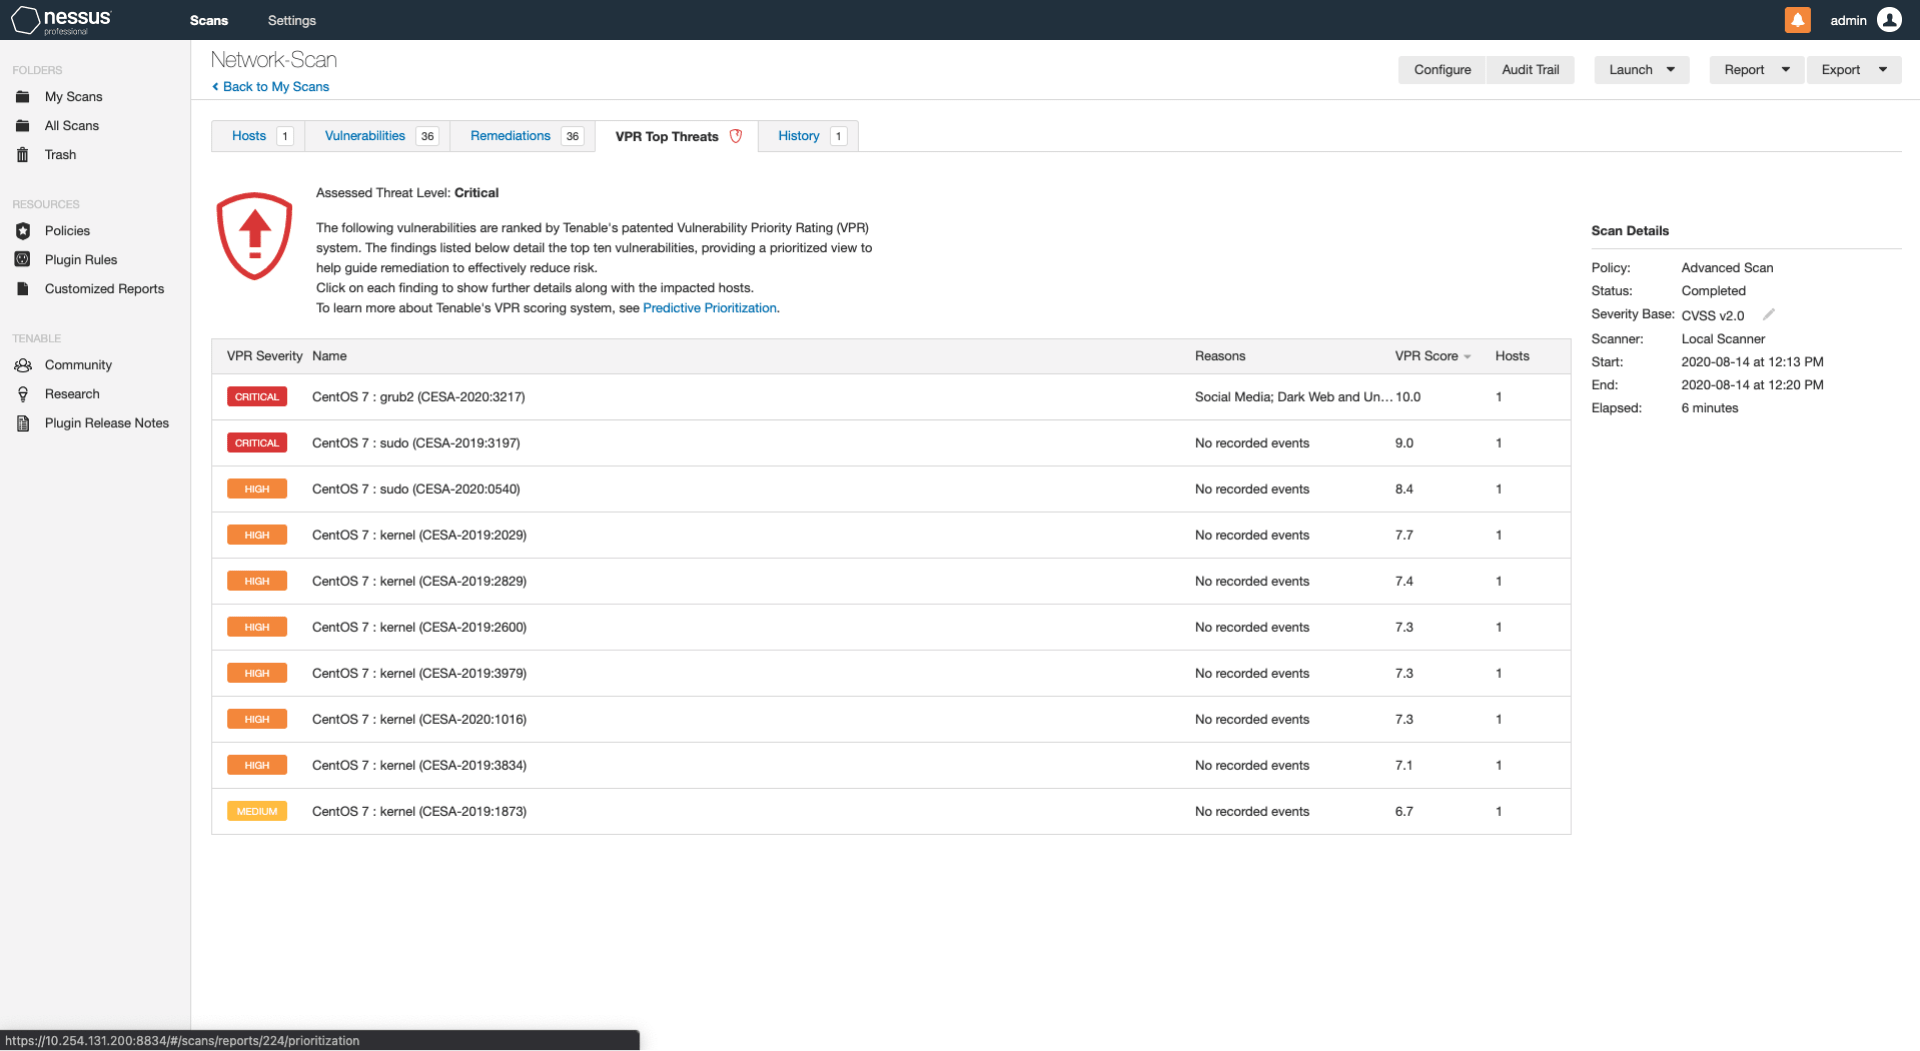Click the 8.4 VPR score value
This screenshot has width=1920, height=1051.
[x=1404, y=489]
